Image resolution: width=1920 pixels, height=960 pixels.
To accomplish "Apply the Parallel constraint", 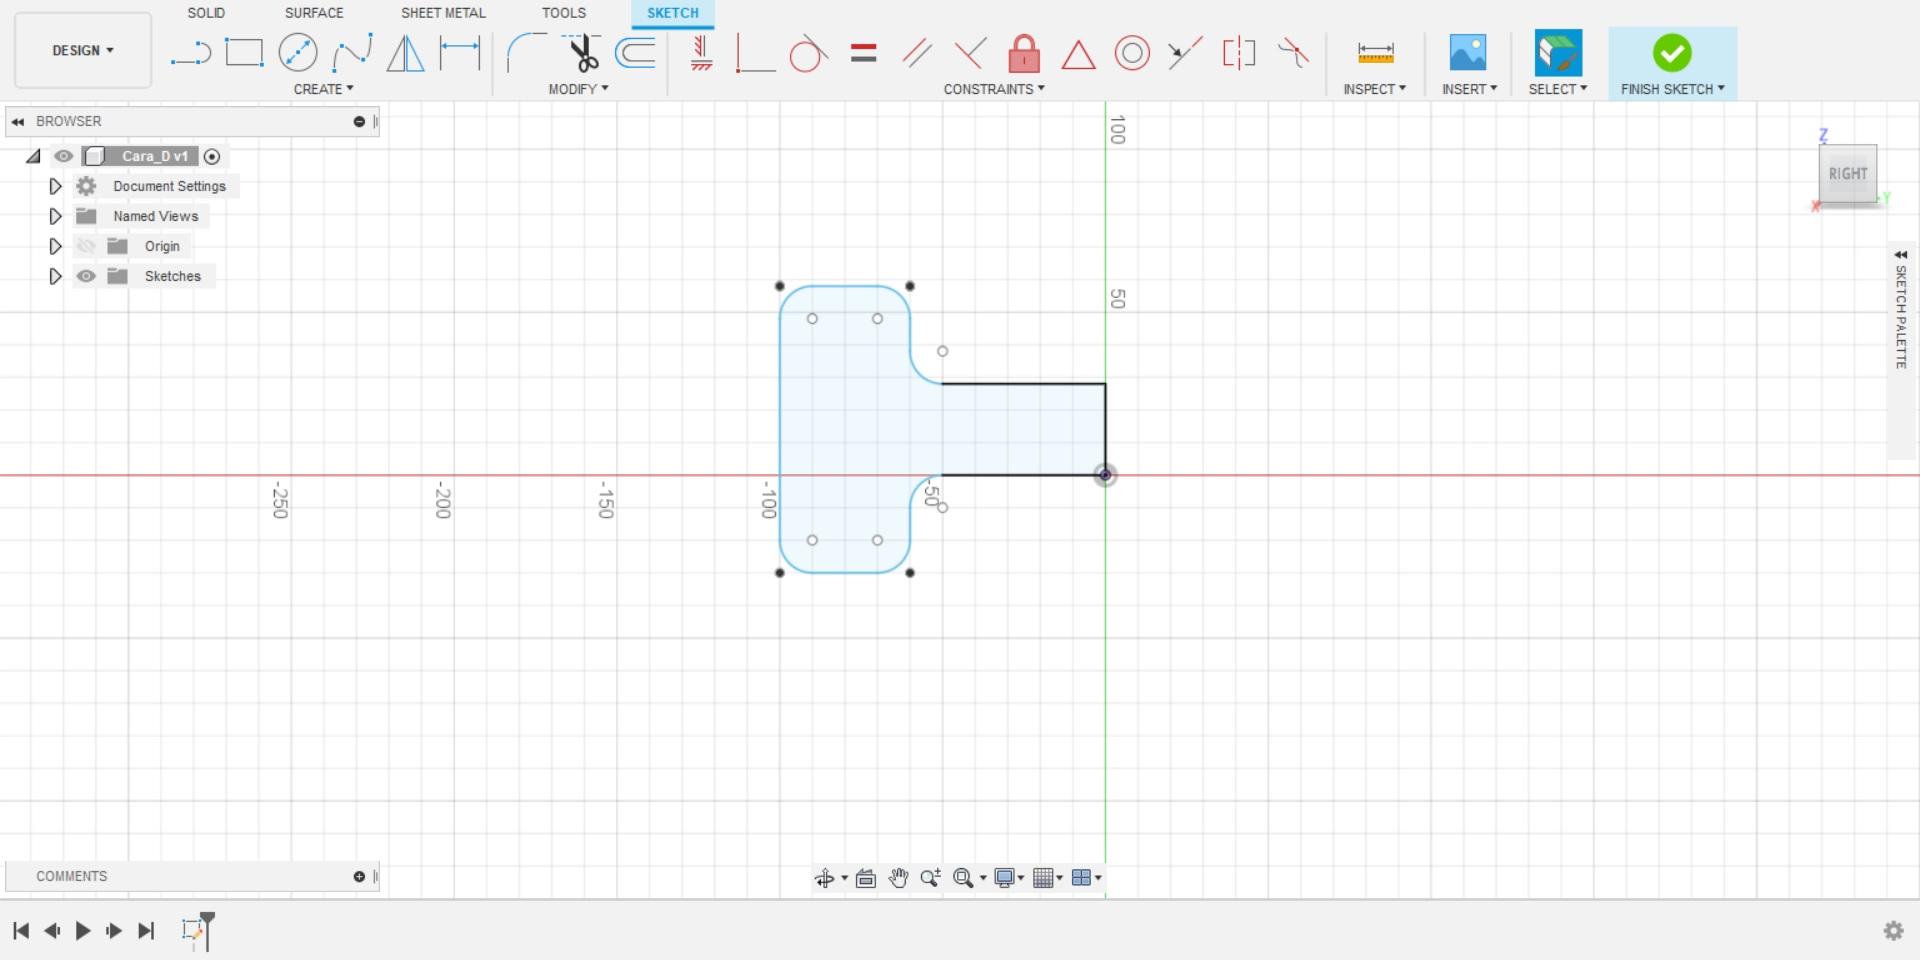I will [917, 53].
